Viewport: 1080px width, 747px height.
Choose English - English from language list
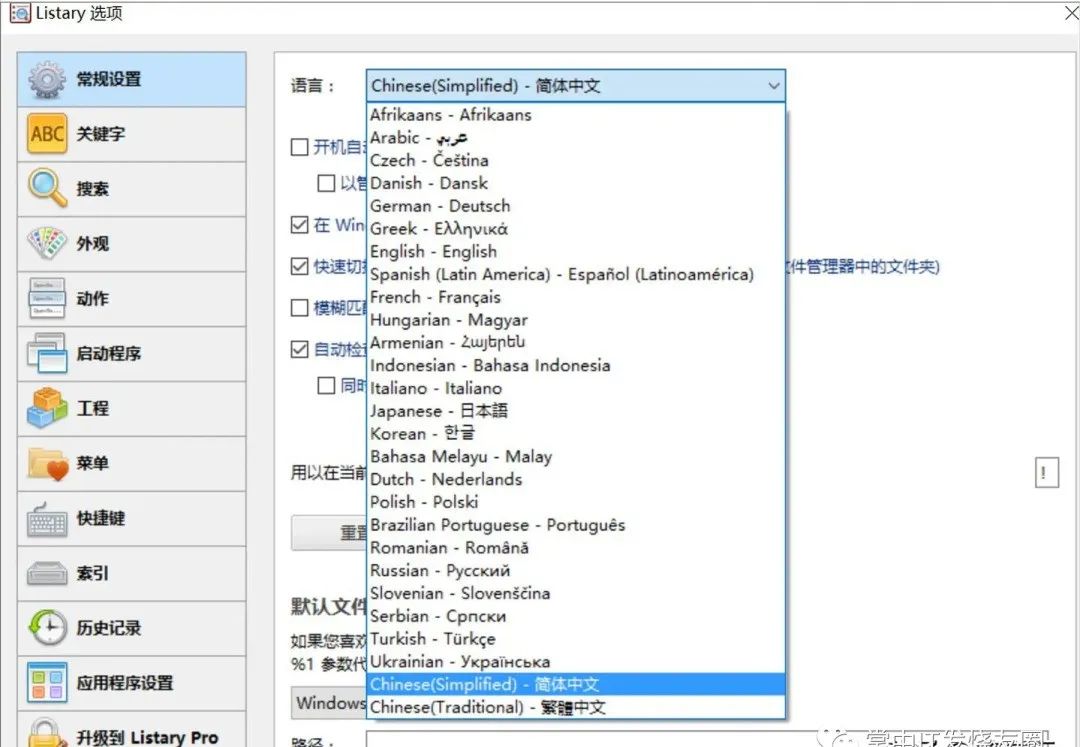(x=432, y=251)
